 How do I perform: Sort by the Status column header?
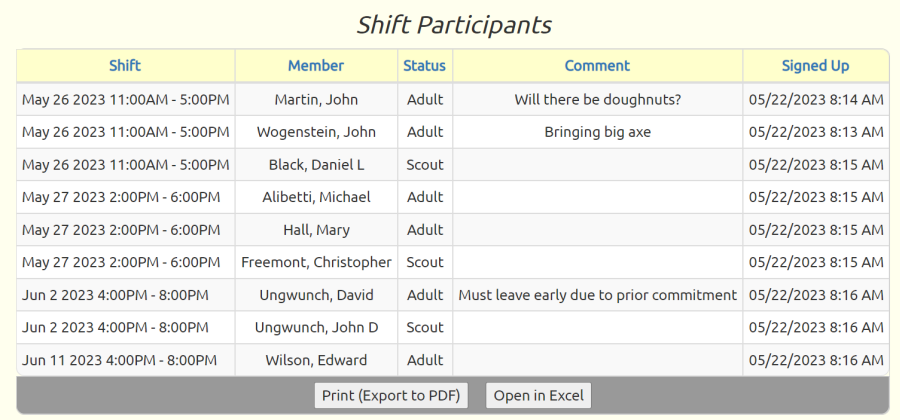click(425, 65)
